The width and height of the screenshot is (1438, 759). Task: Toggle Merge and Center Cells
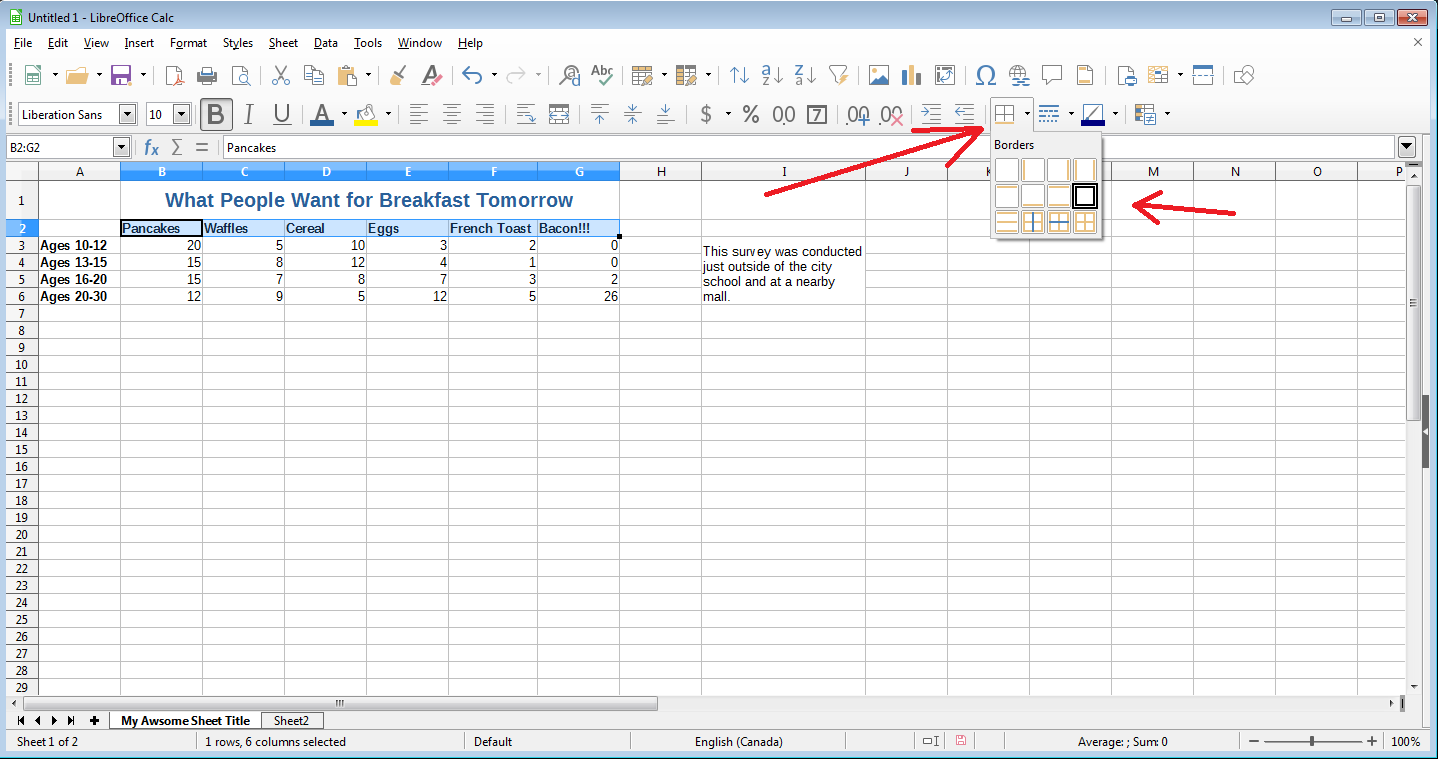[559, 114]
